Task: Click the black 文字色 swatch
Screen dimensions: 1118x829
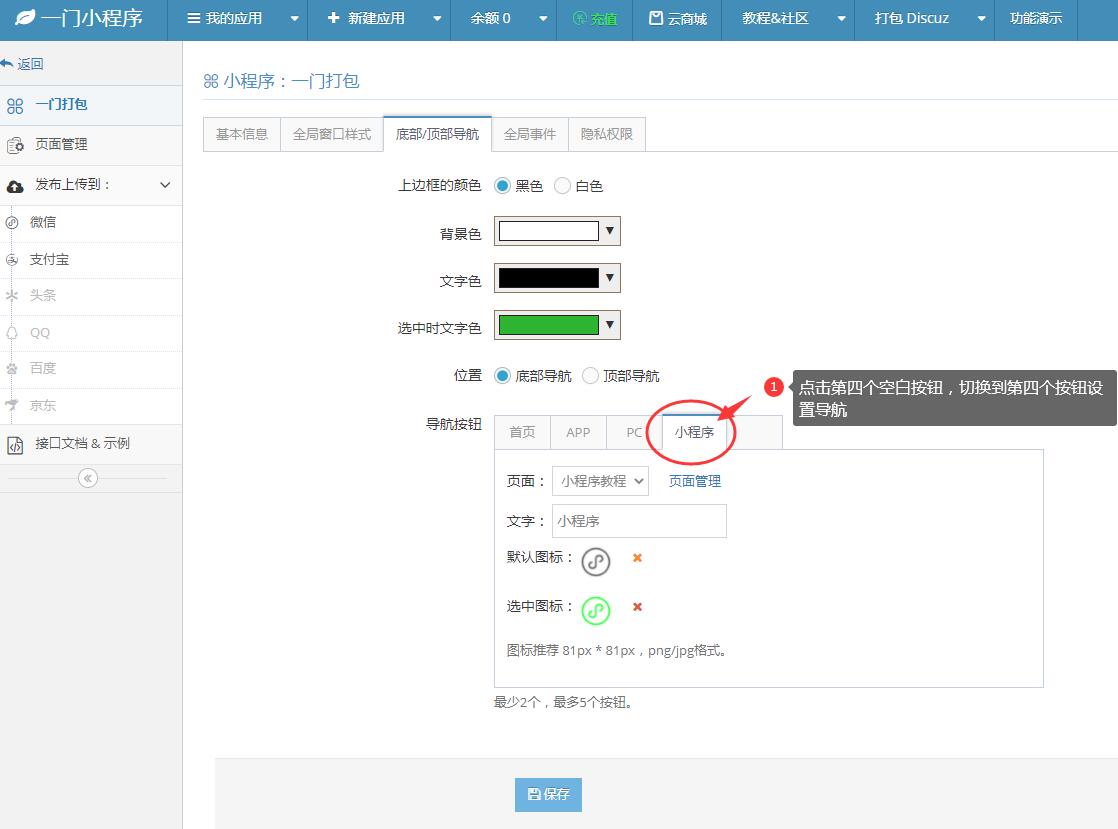Action: point(548,278)
